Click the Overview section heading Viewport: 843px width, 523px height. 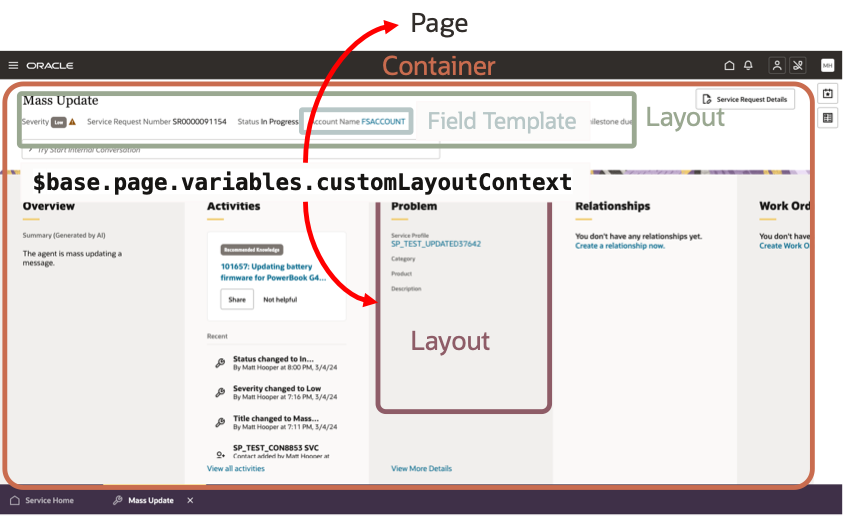(48, 206)
